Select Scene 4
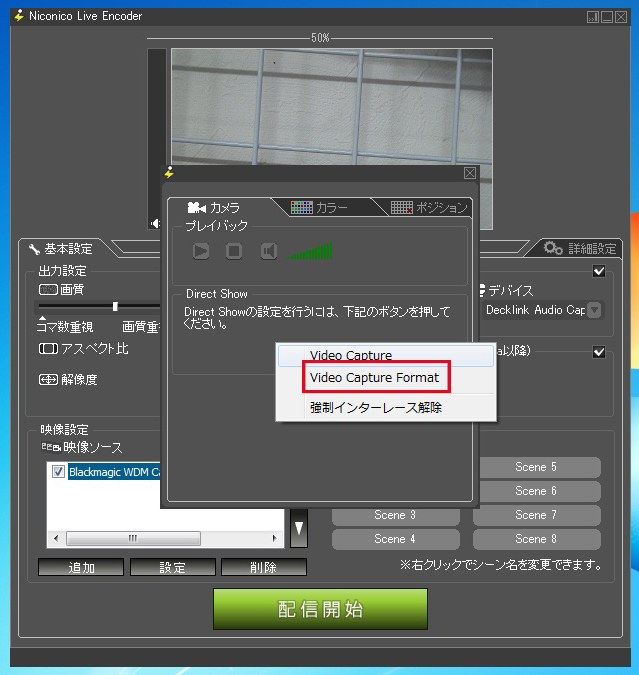The width and height of the screenshot is (639, 675). (395, 539)
